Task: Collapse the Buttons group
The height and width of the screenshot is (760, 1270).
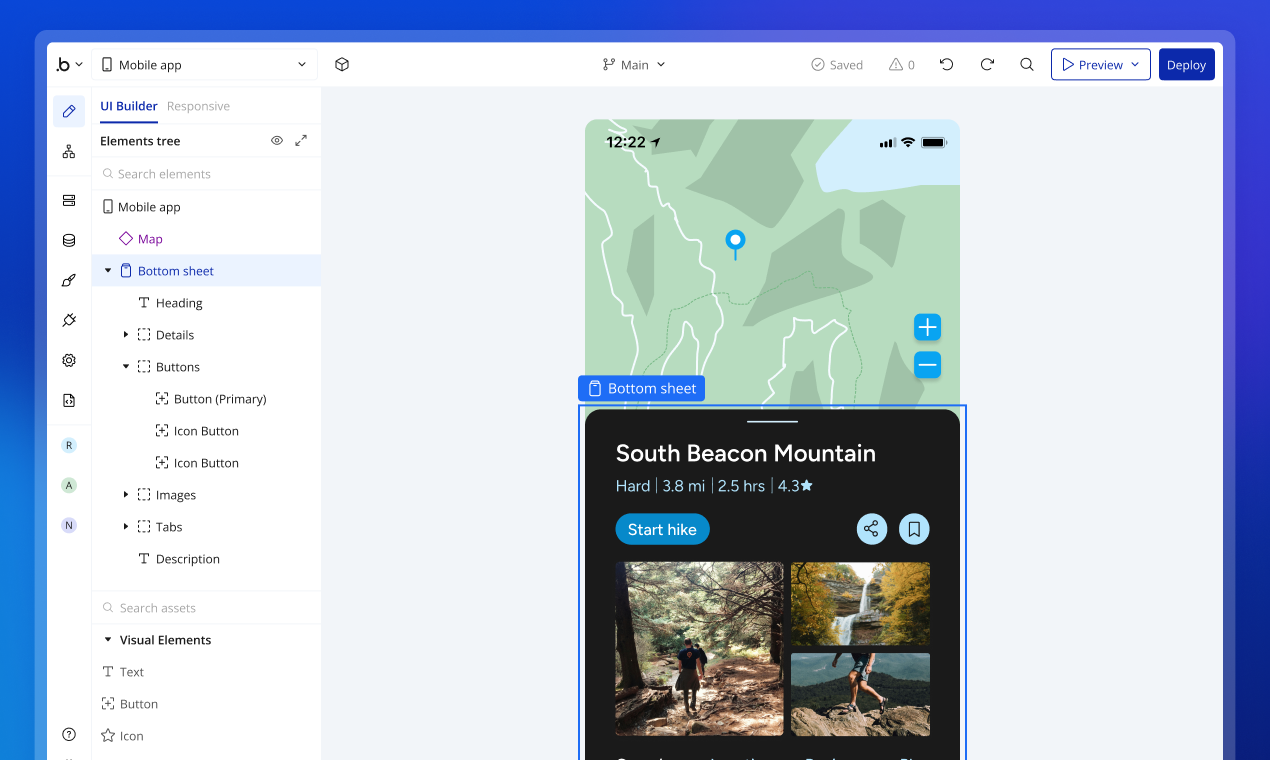Action: coord(126,367)
